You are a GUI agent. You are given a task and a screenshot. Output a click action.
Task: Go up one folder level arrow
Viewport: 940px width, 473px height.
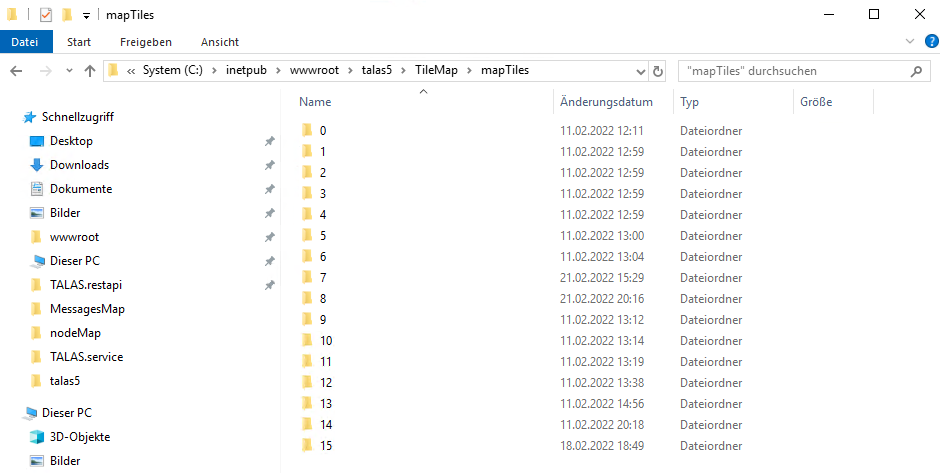[90, 71]
